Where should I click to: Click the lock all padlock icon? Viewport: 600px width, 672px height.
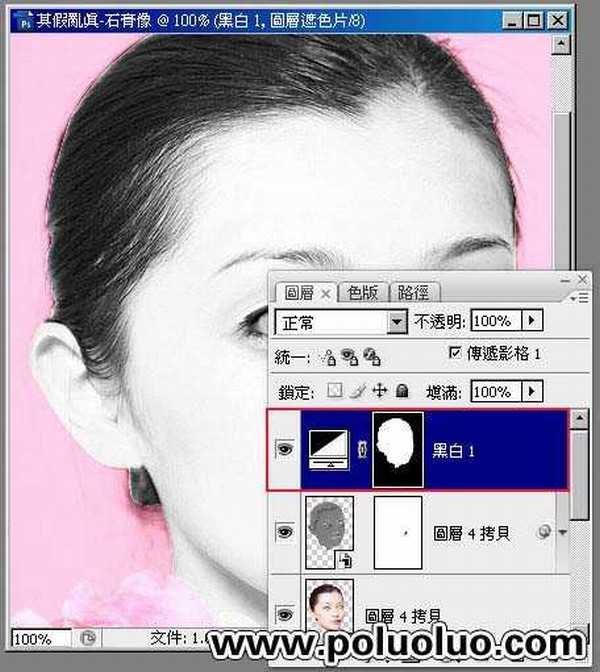(x=401, y=390)
